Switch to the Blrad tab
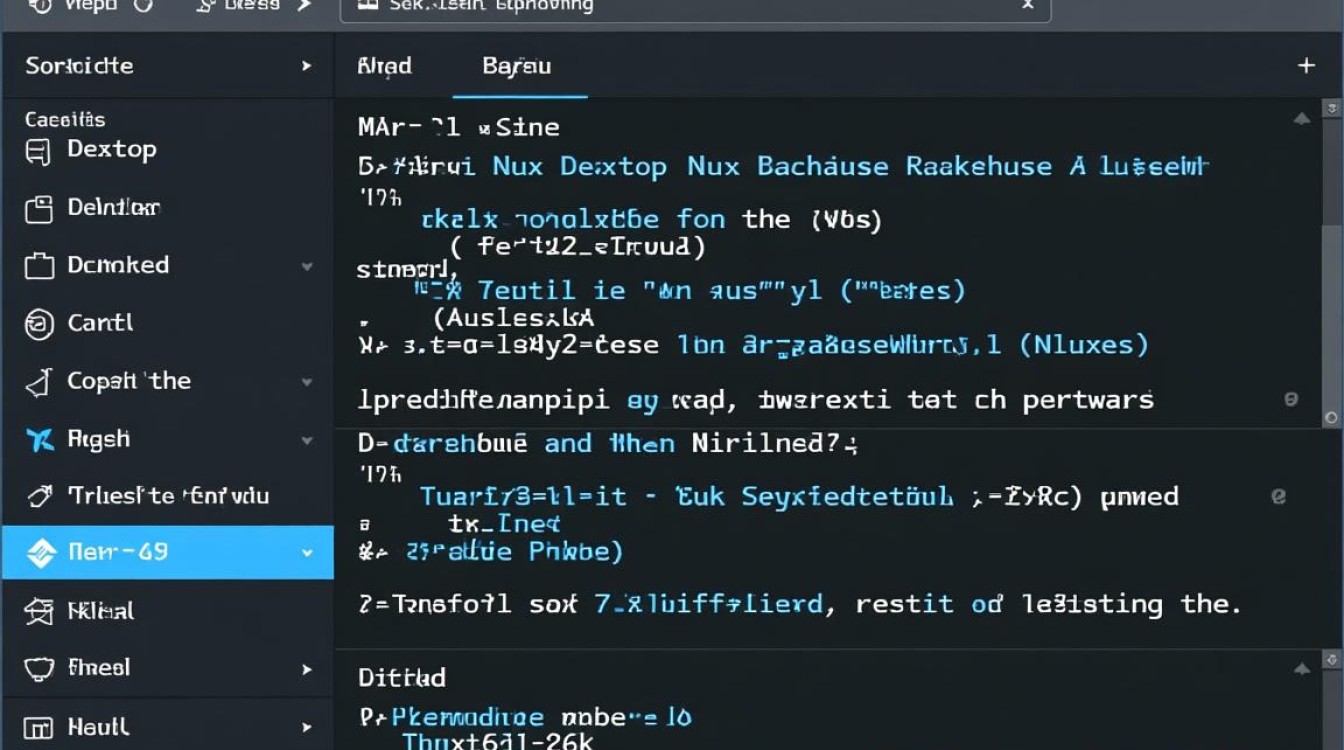 (x=384, y=66)
